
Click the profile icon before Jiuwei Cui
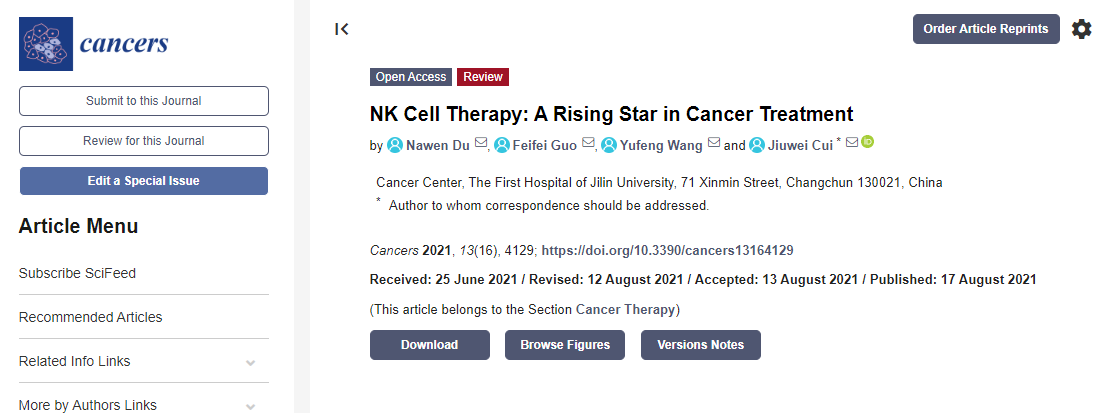click(x=757, y=145)
